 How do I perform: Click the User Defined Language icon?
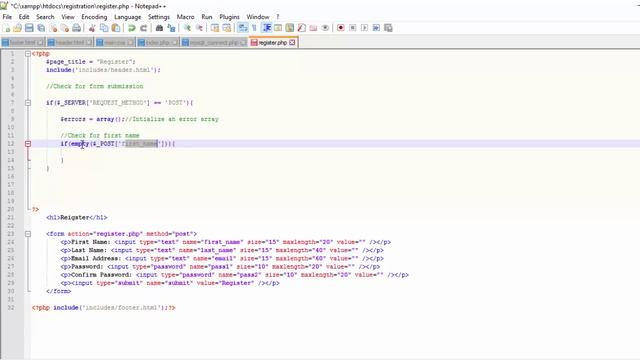tap(278, 28)
